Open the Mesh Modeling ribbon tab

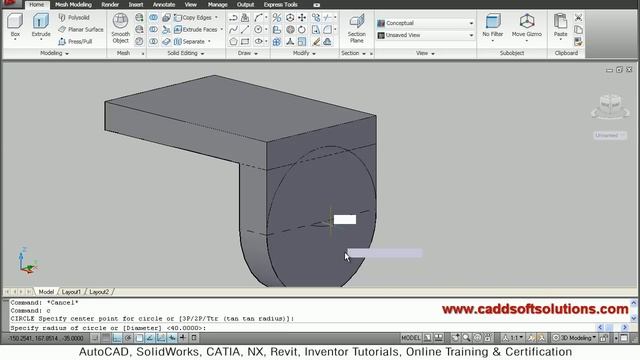(73, 4)
